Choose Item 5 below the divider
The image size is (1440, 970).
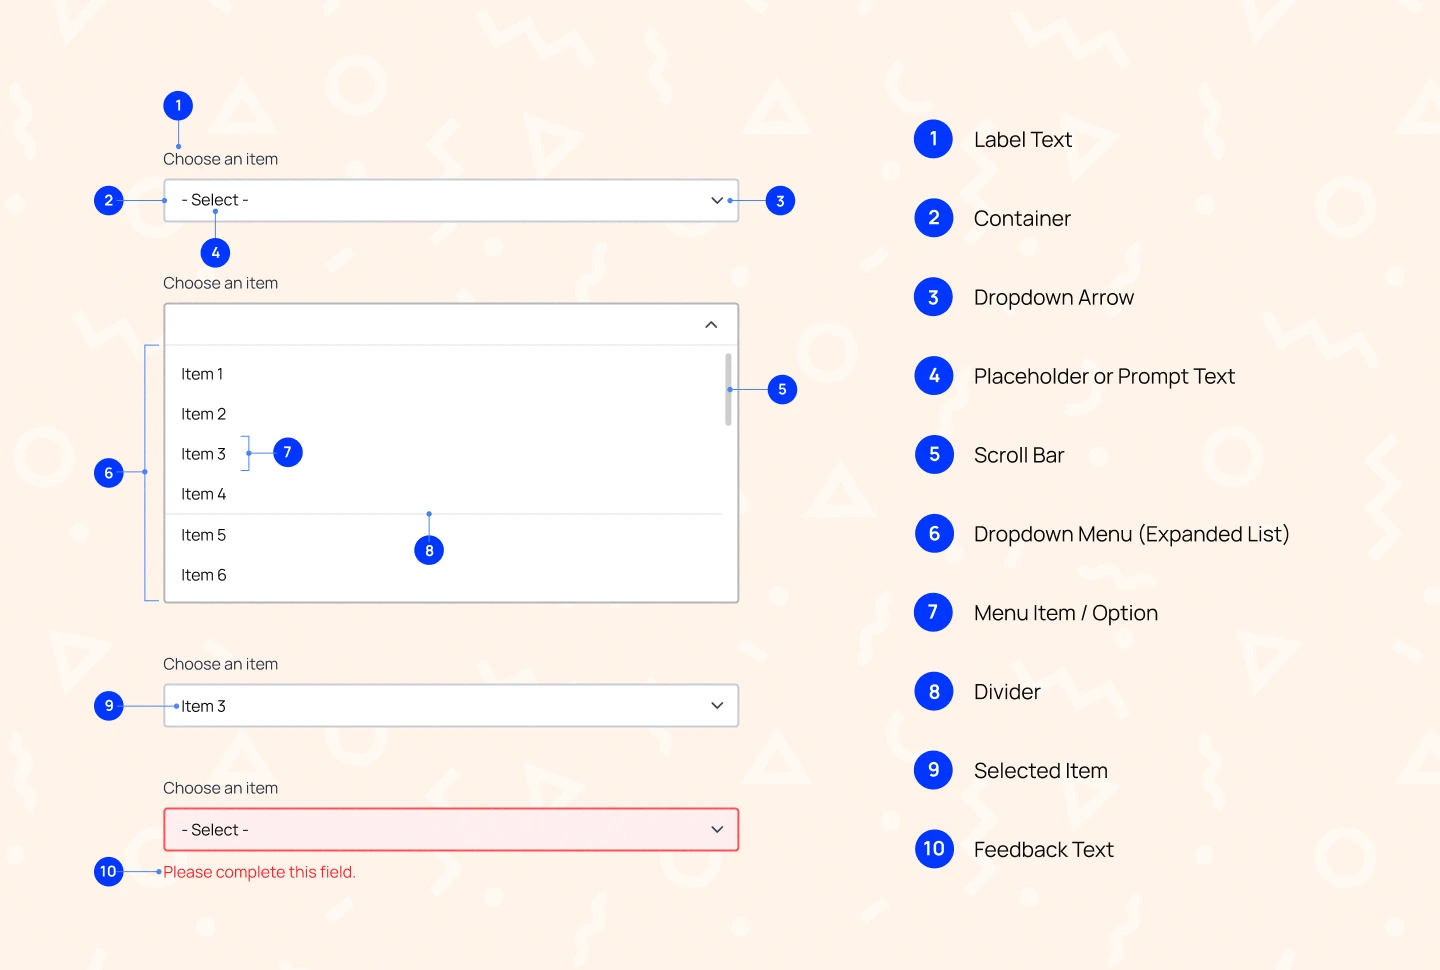(203, 534)
